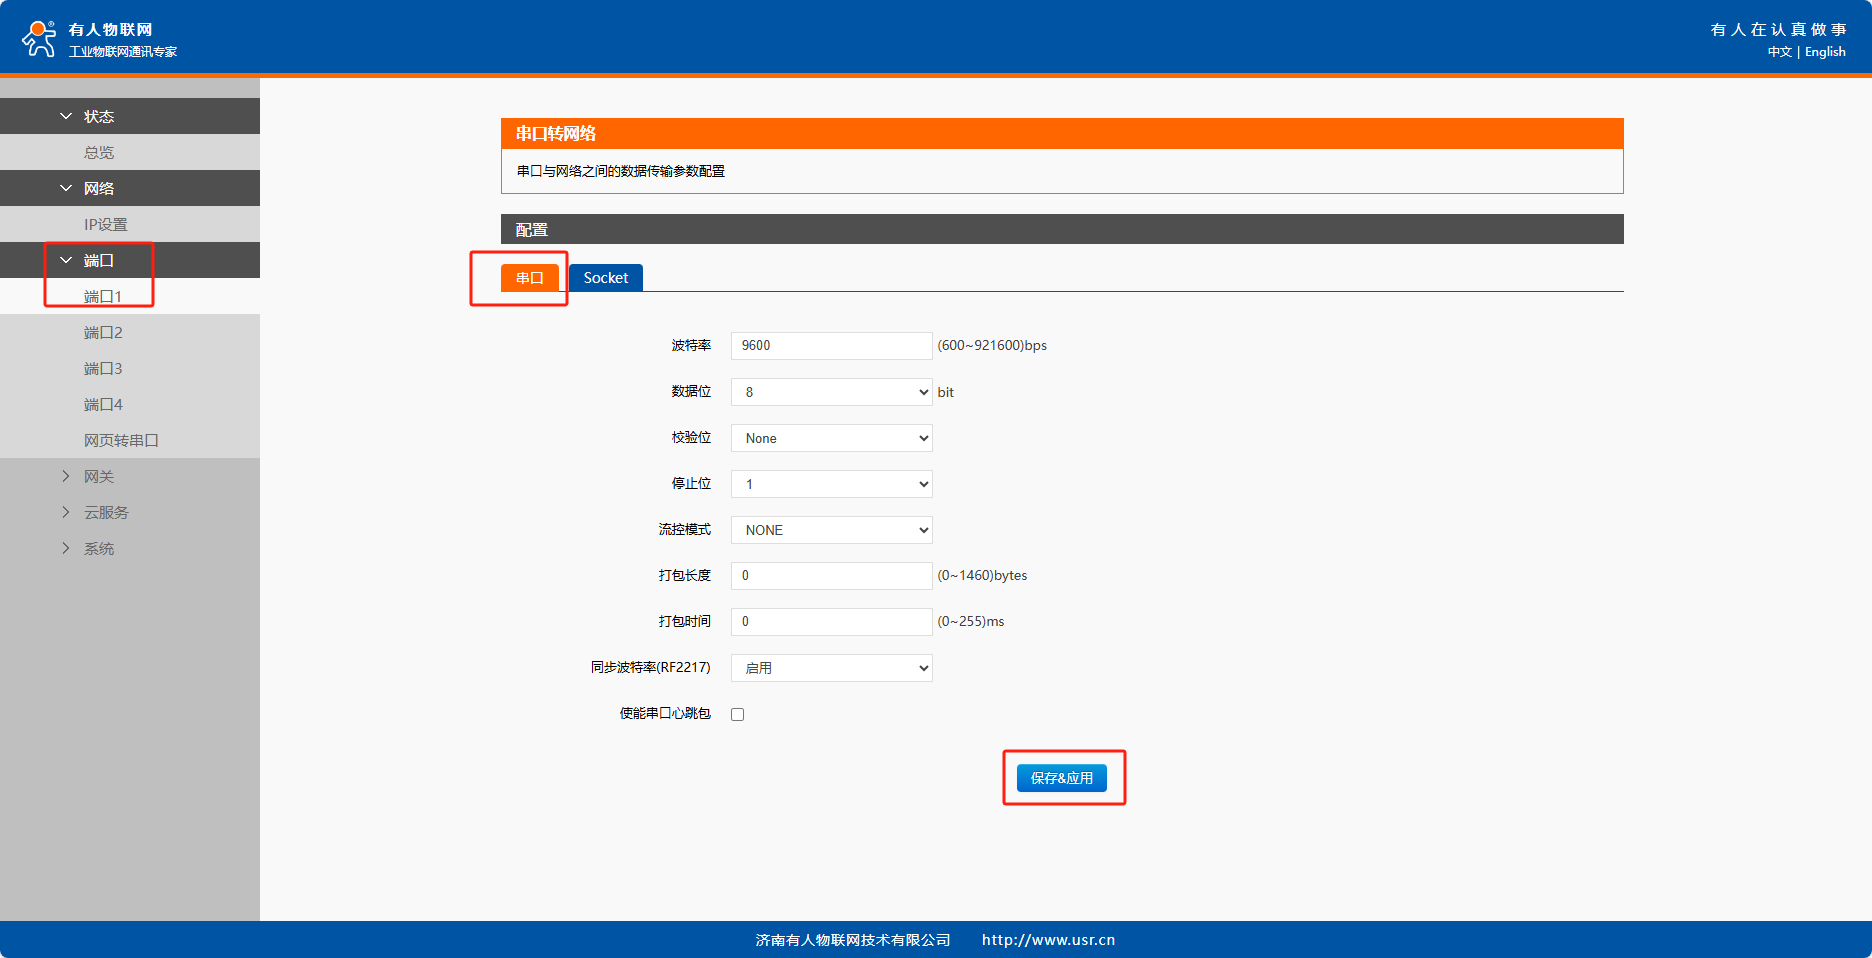Viewport: 1872px width, 958px height.
Task: Collapse the 状态 section chevron
Action: tap(66, 117)
